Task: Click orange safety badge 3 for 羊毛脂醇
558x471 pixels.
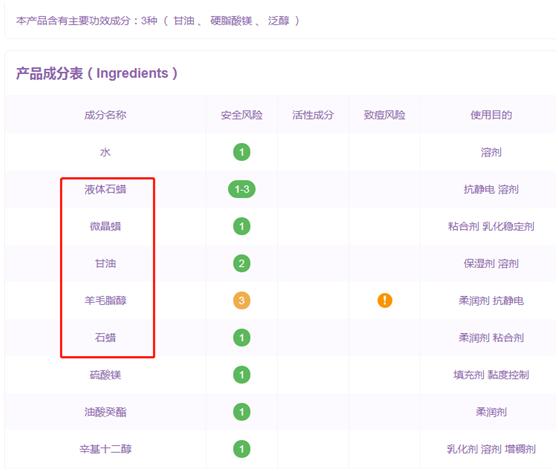Action: [x=242, y=301]
